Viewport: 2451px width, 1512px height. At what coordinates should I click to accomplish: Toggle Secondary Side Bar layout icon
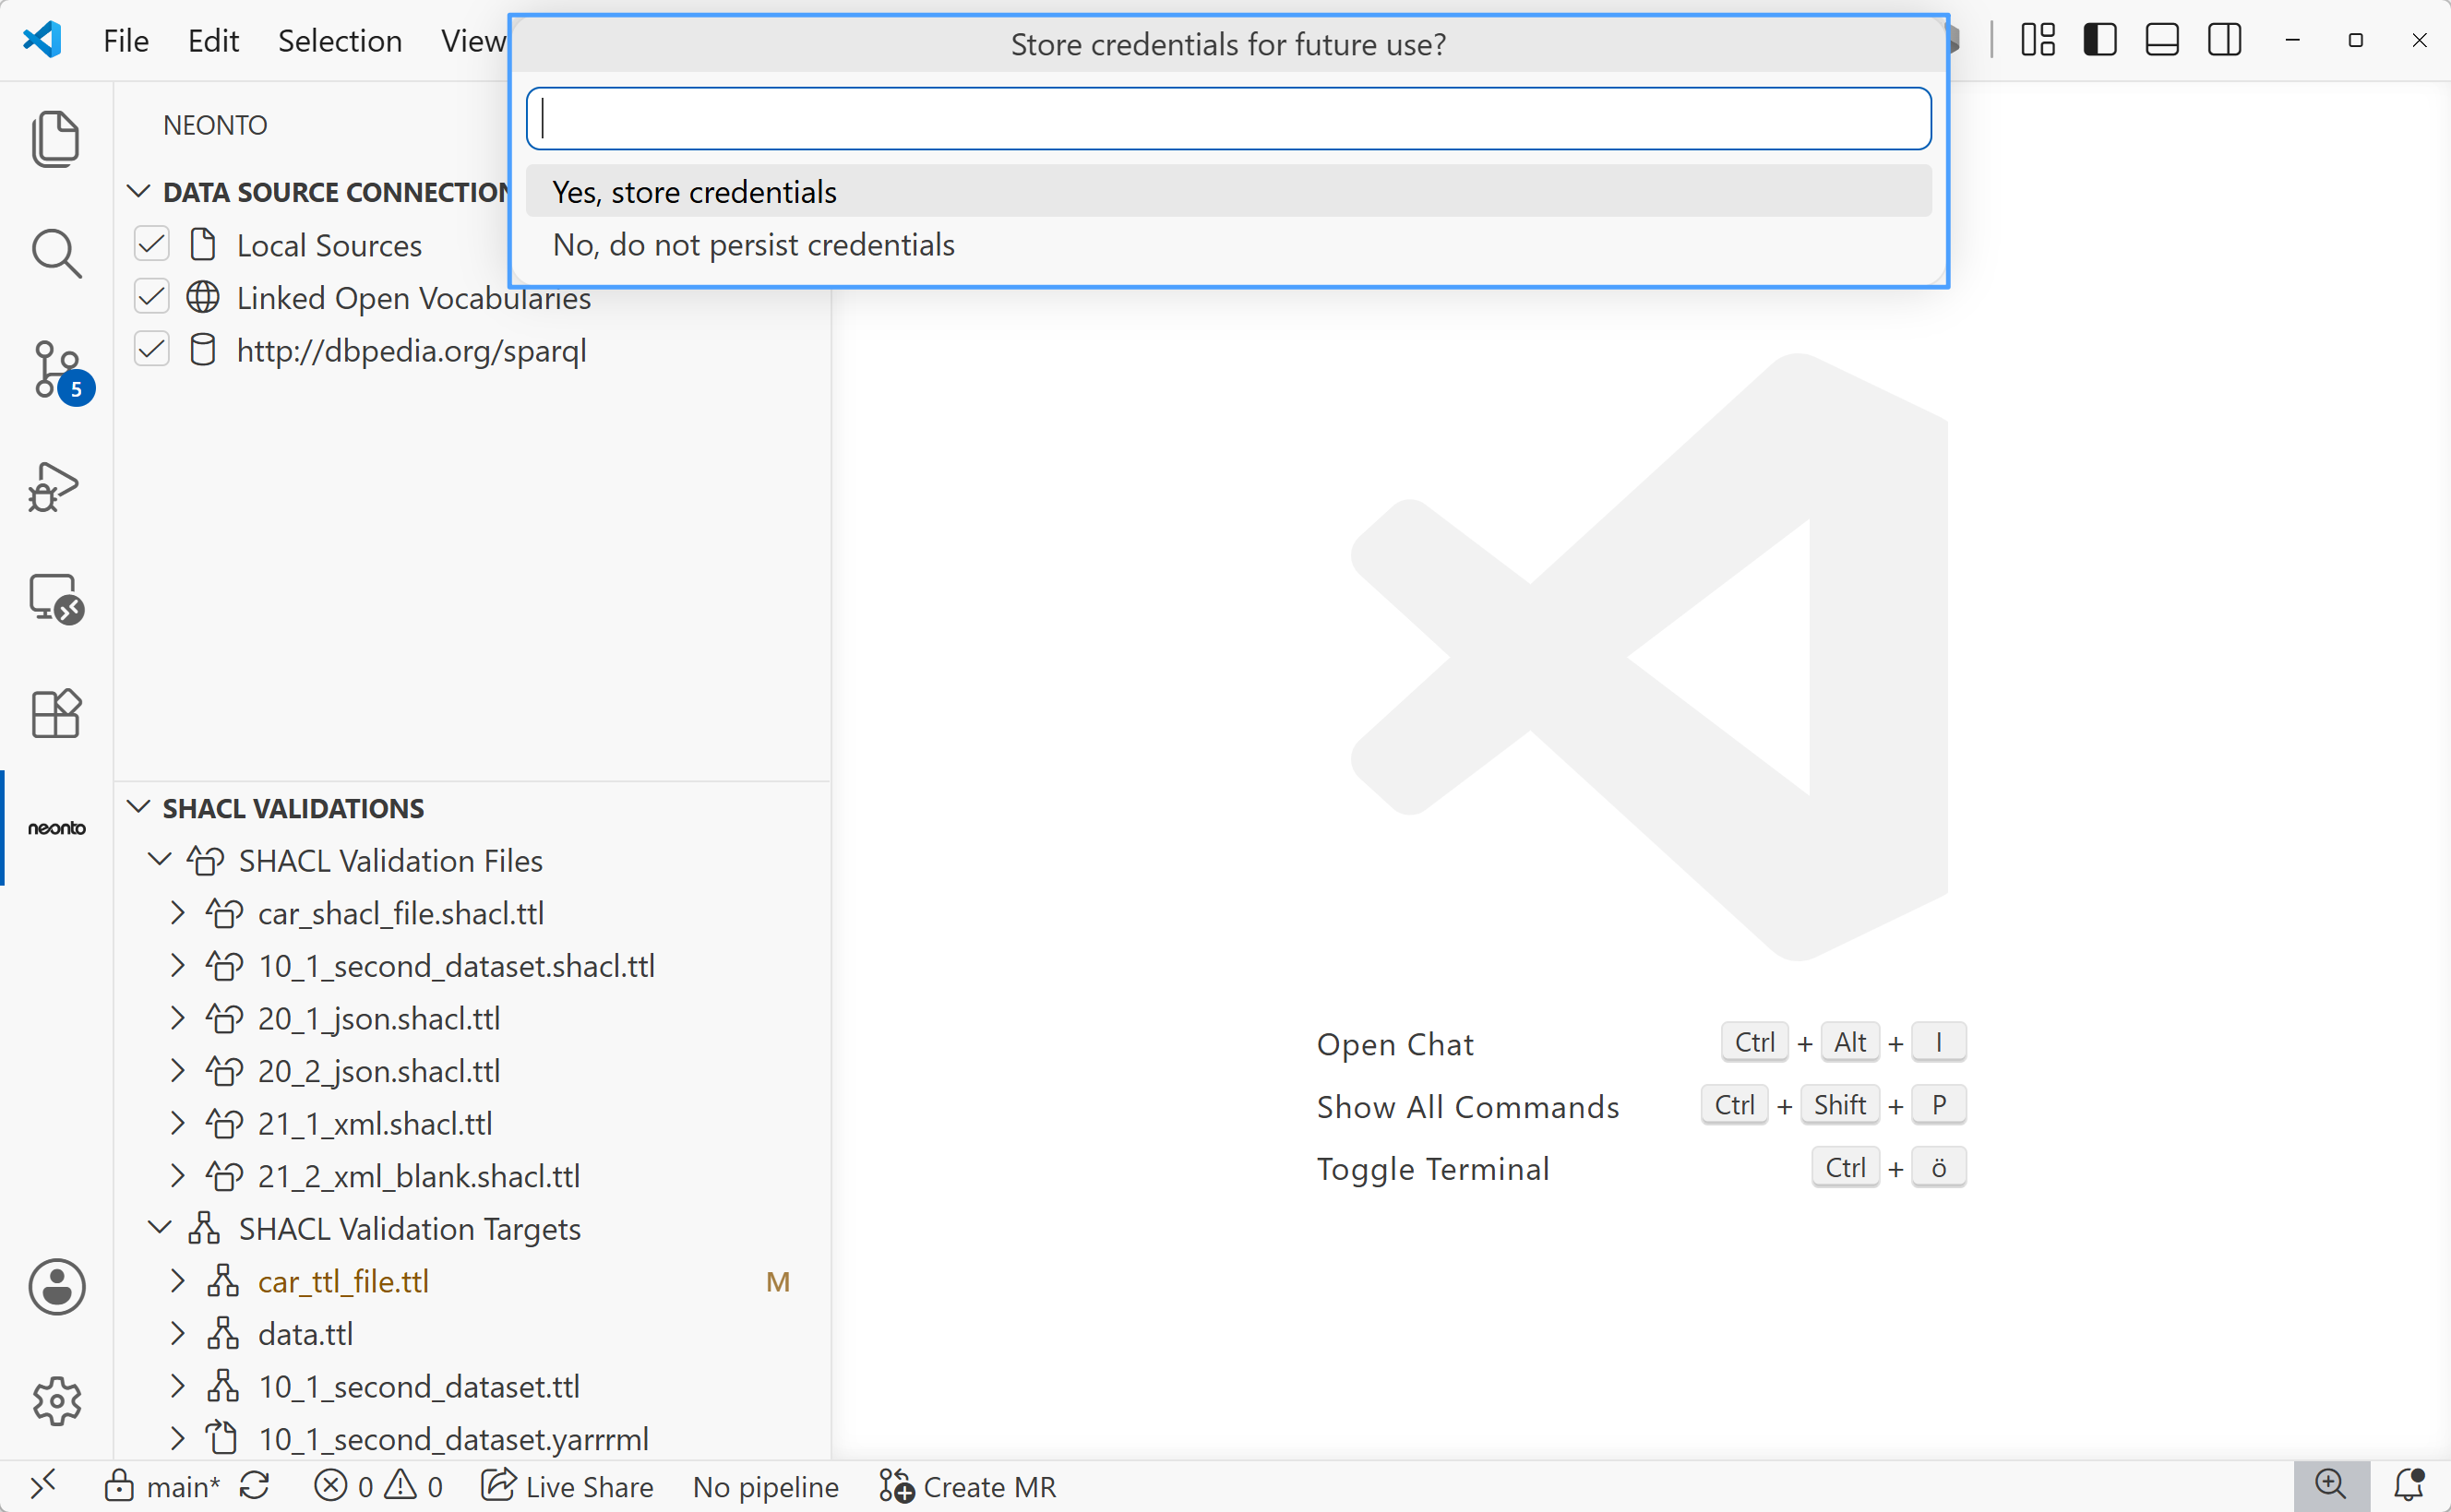(2224, 40)
